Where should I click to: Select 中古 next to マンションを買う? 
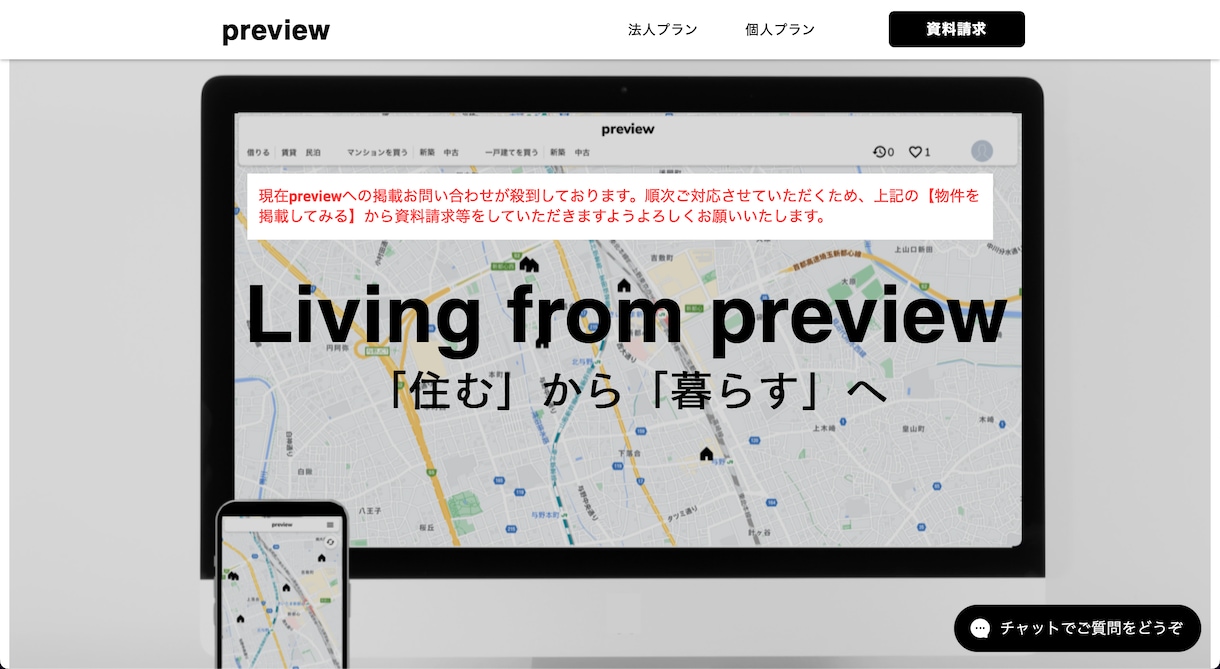pos(451,153)
